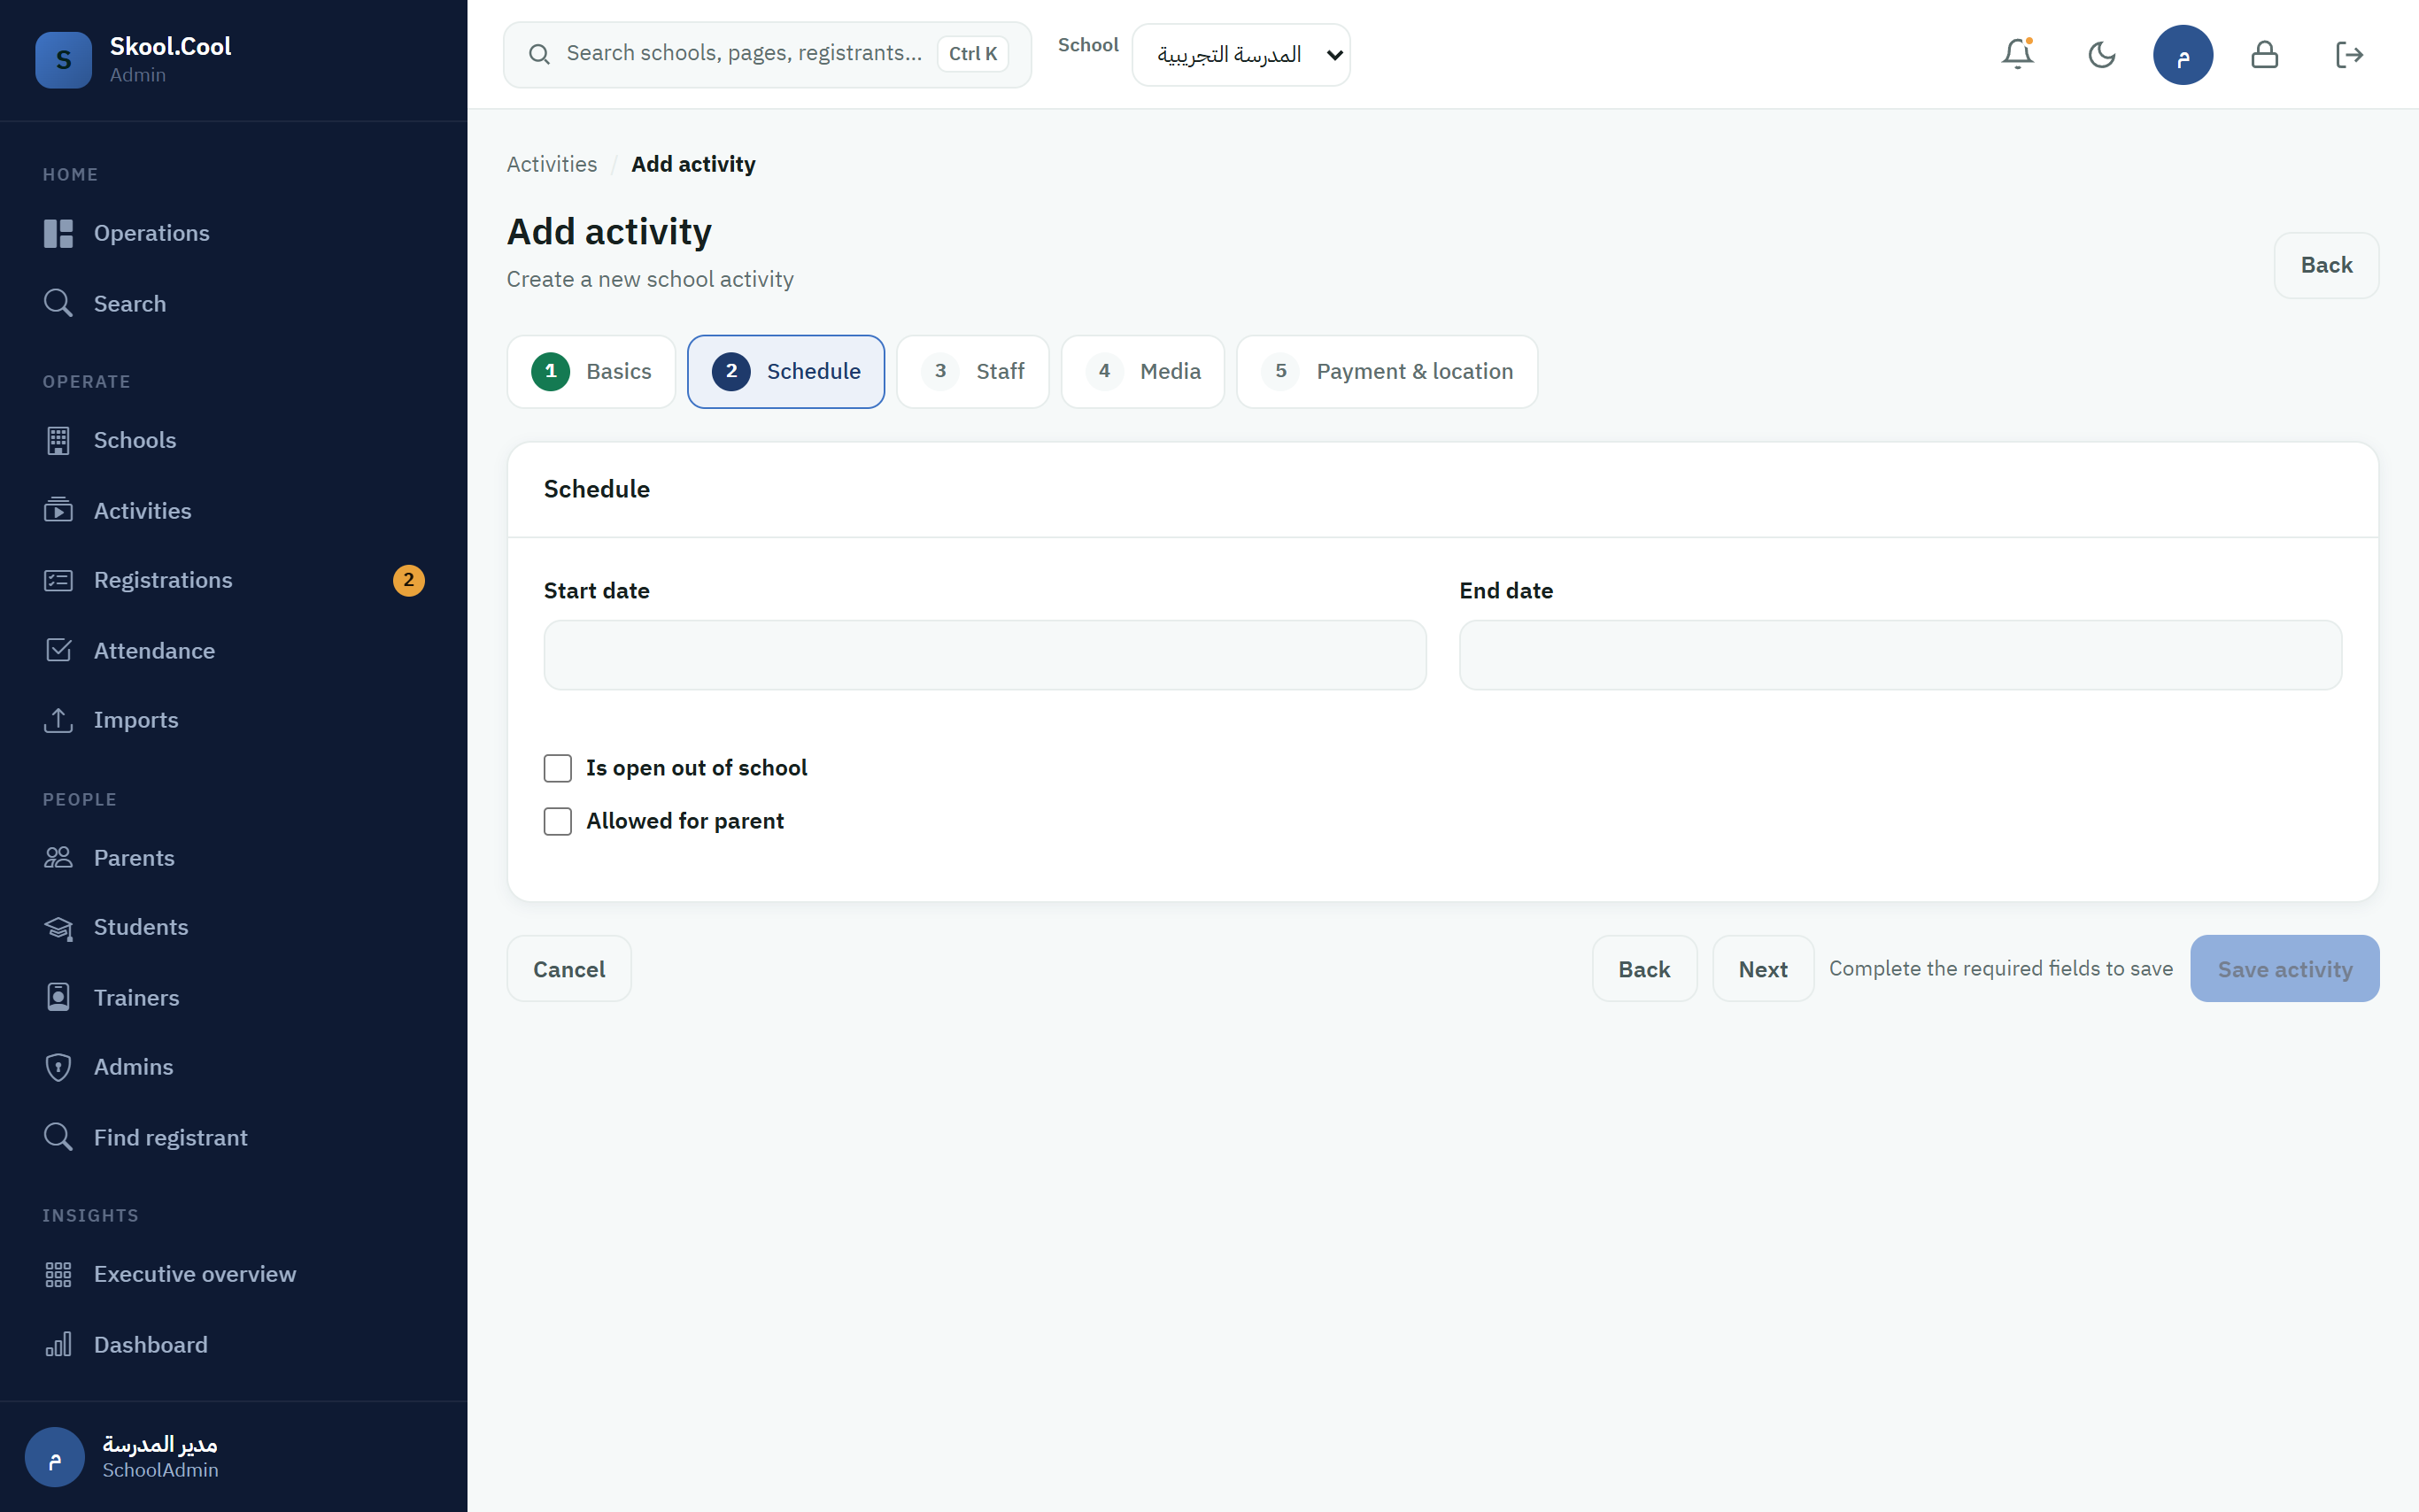Open the Trainers badge icon
Viewport: 2419px width, 1512px height.
point(58,997)
